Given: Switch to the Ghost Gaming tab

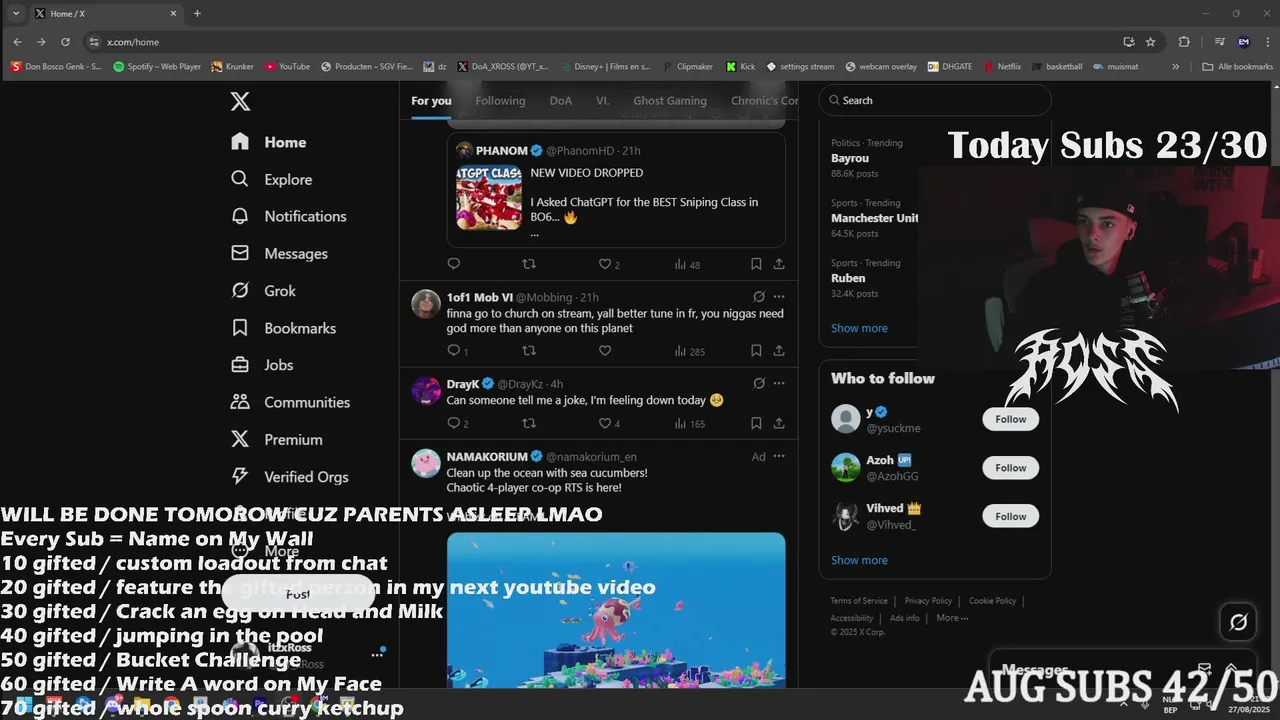Looking at the screenshot, I should click(670, 101).
